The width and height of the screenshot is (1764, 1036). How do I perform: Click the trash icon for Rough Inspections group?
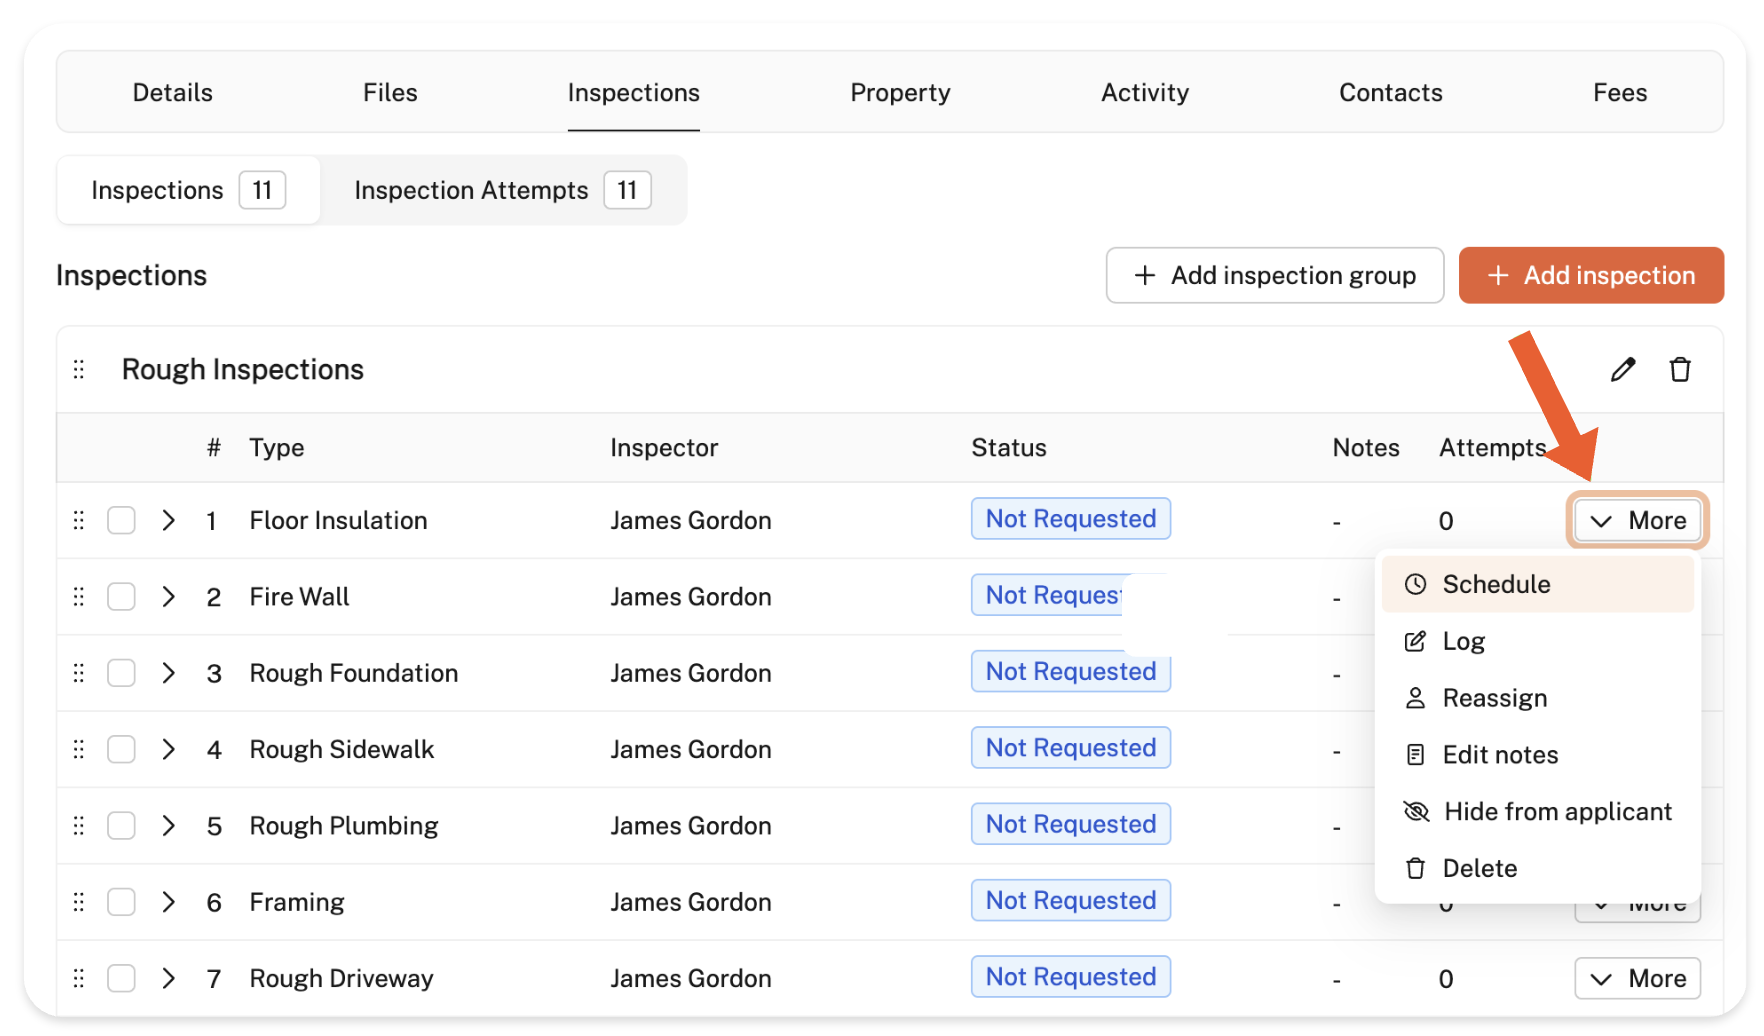(x=1680, y=370)
